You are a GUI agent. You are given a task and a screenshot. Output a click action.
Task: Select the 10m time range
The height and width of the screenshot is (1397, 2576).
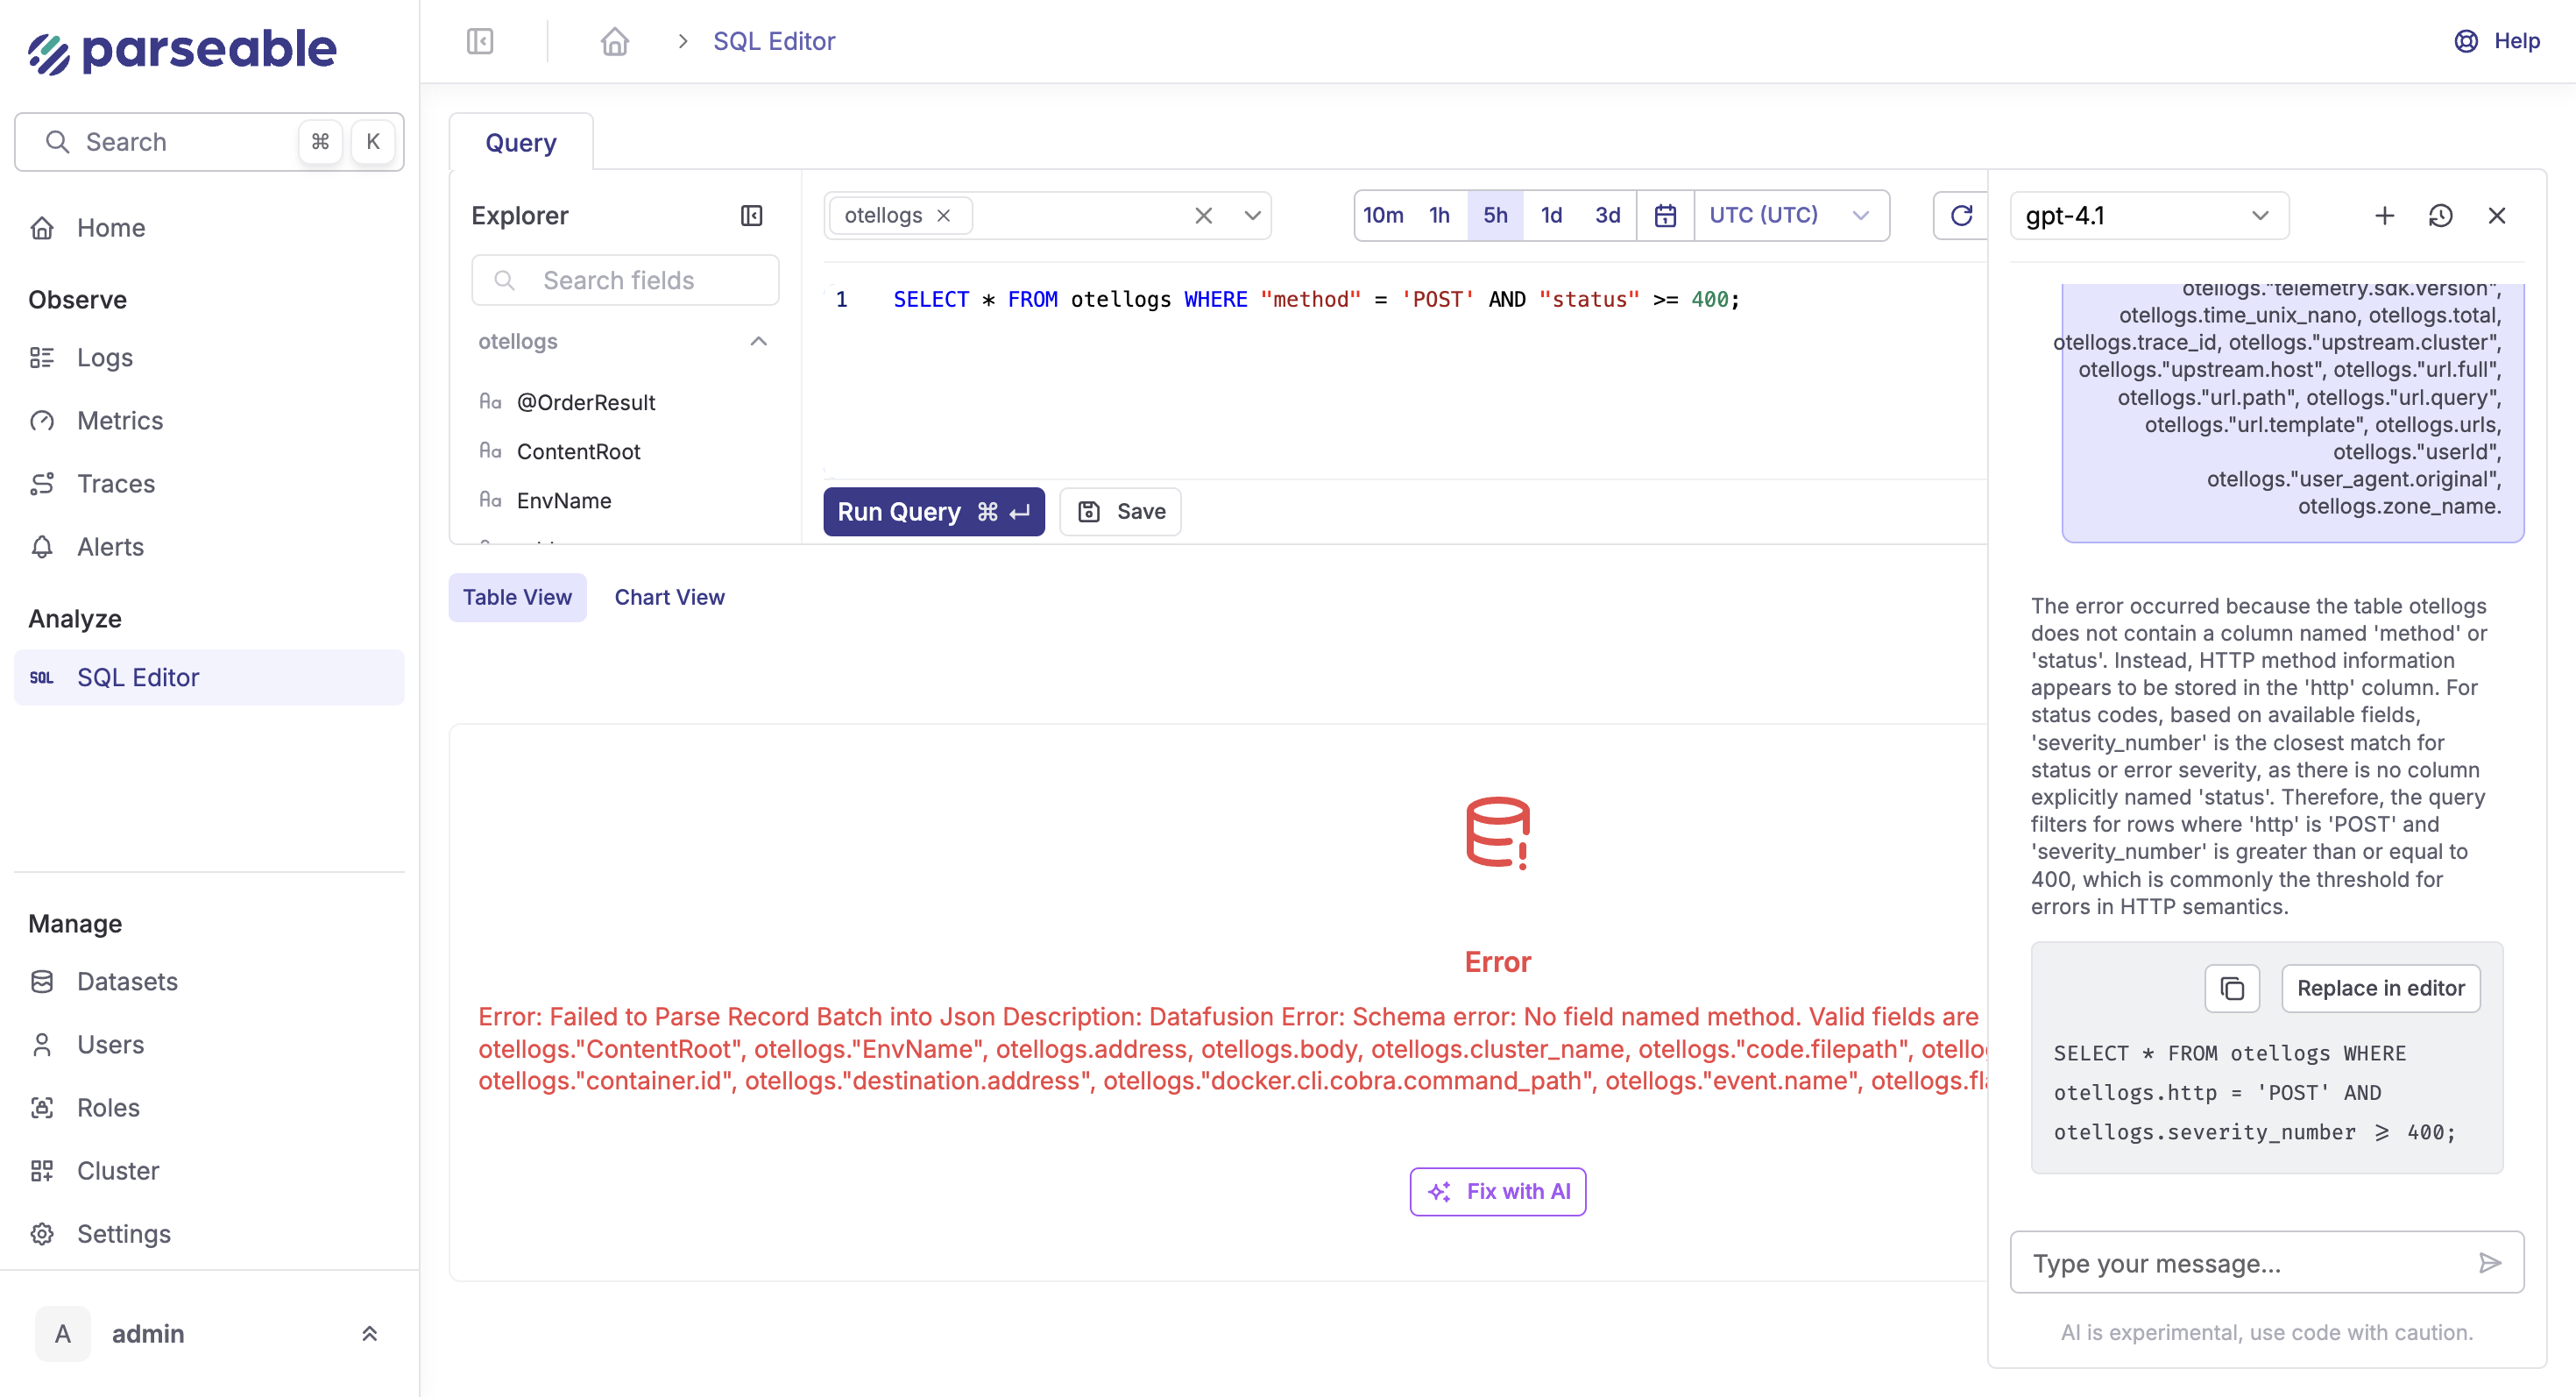coord(1383,215)
